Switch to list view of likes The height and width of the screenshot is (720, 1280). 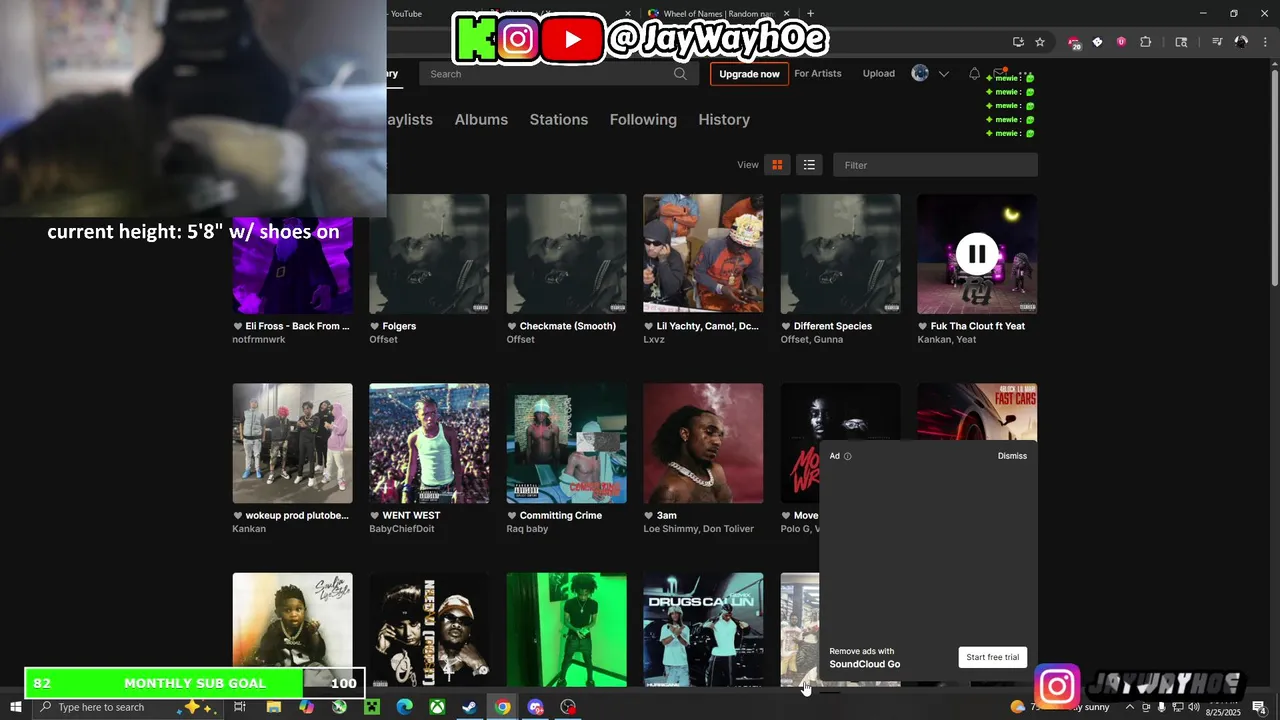point(809,165)
